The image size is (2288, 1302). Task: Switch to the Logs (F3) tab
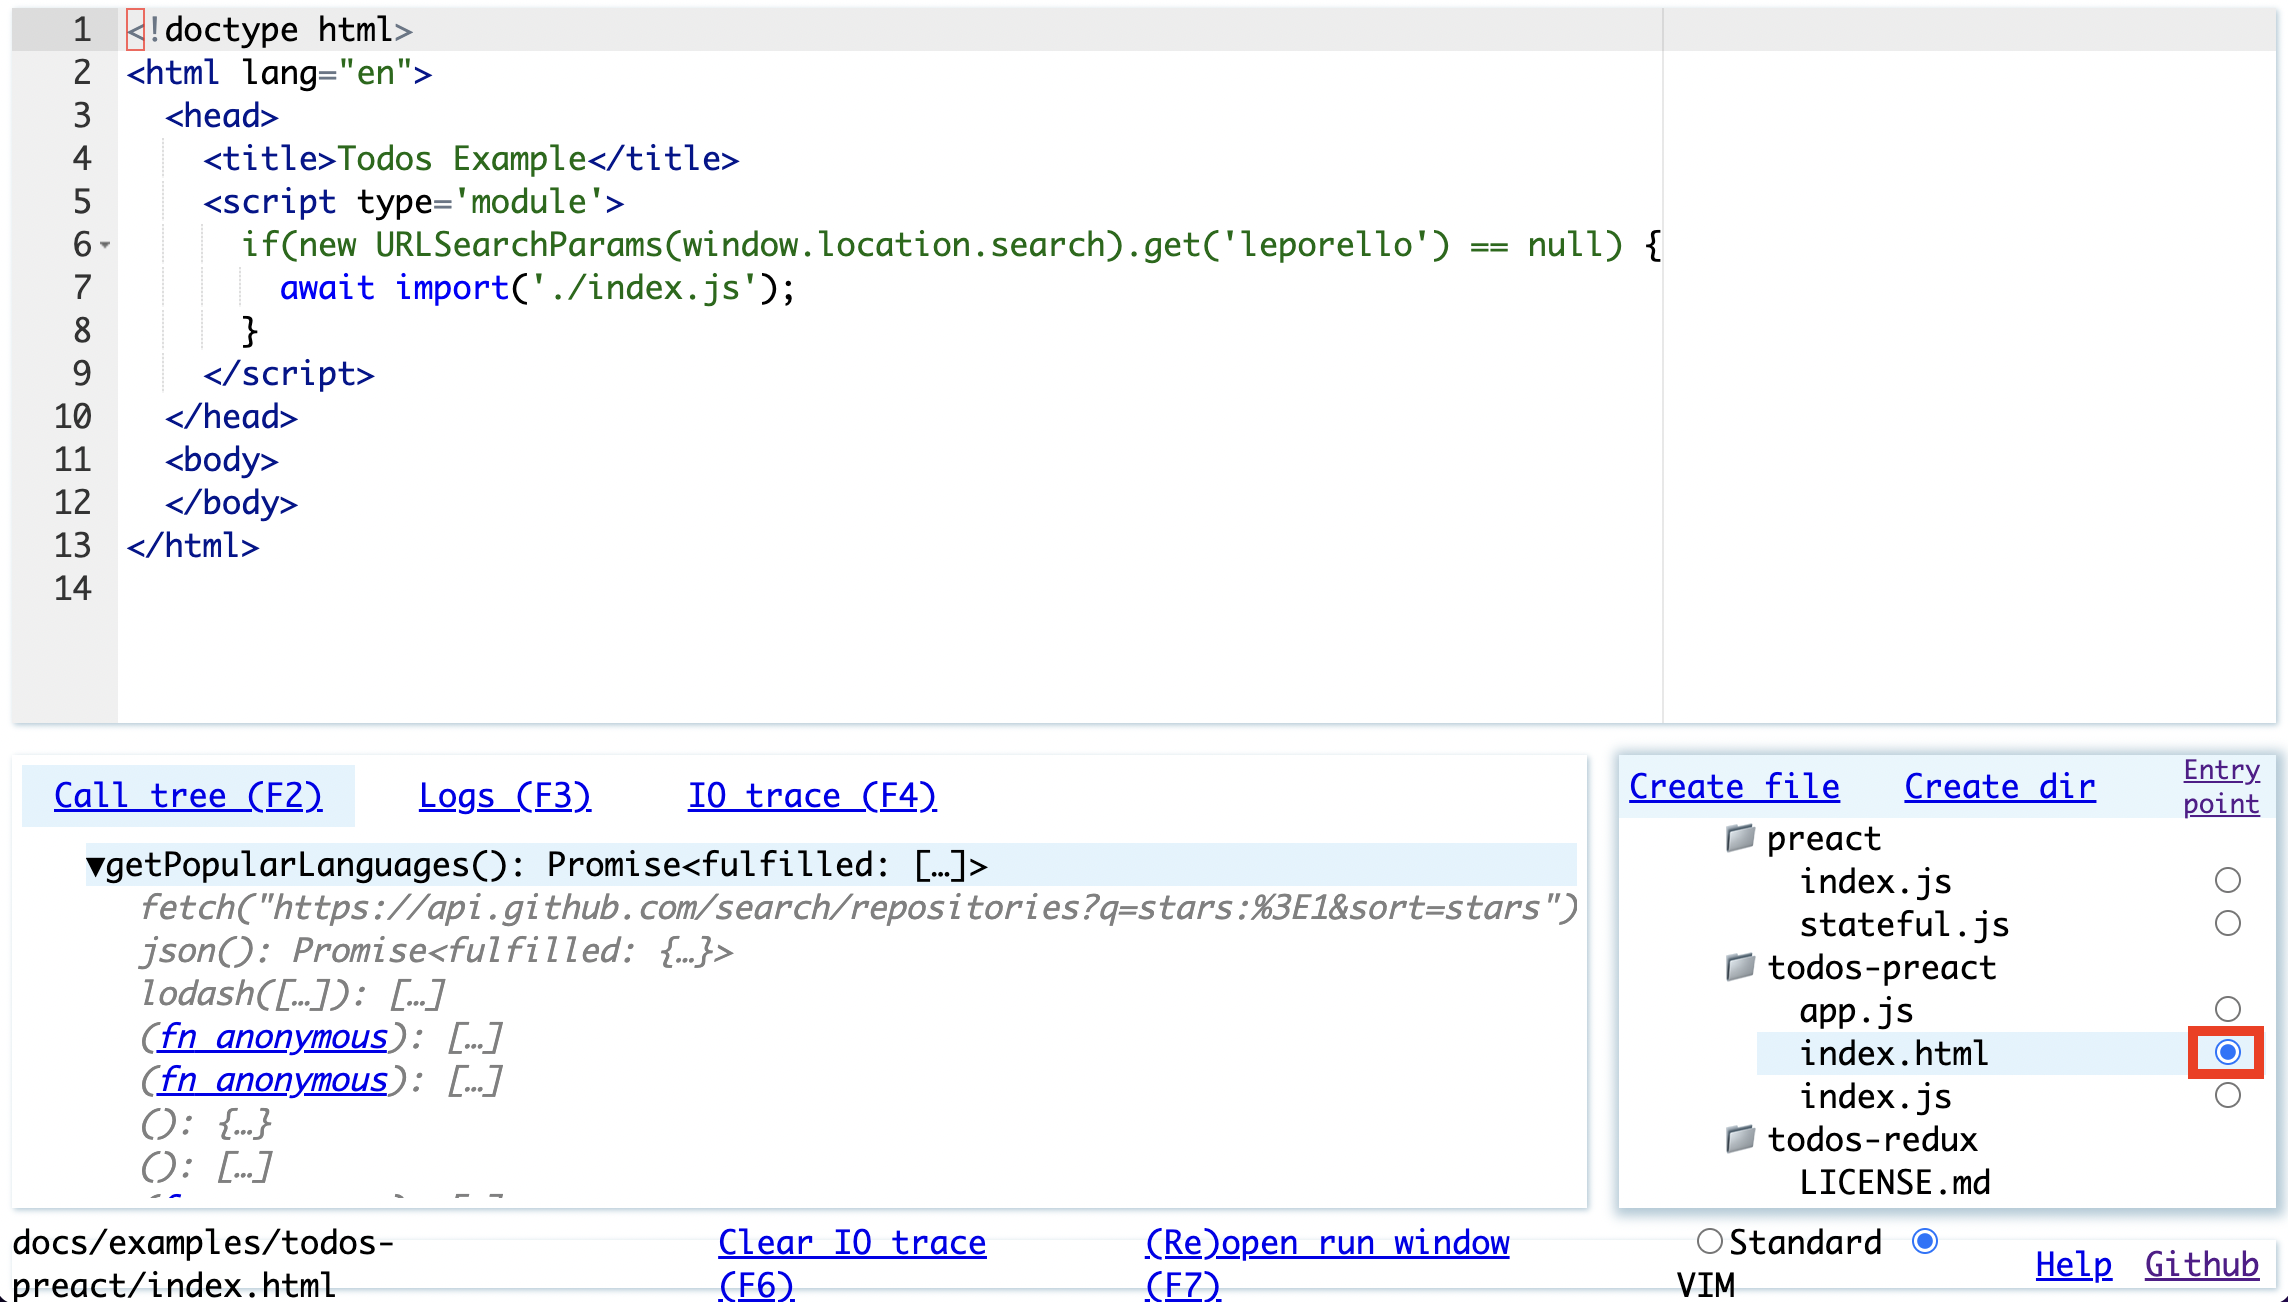(x=505, y=795)
